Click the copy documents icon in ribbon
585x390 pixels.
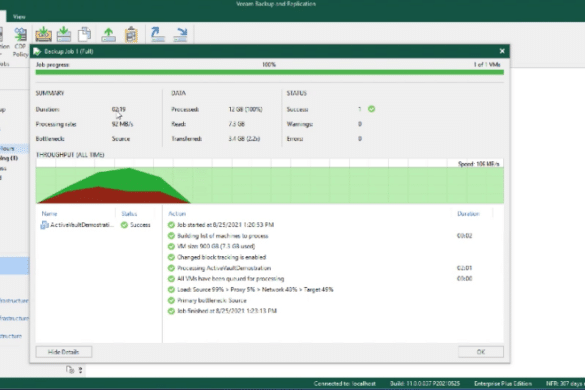tap(84, 34)
